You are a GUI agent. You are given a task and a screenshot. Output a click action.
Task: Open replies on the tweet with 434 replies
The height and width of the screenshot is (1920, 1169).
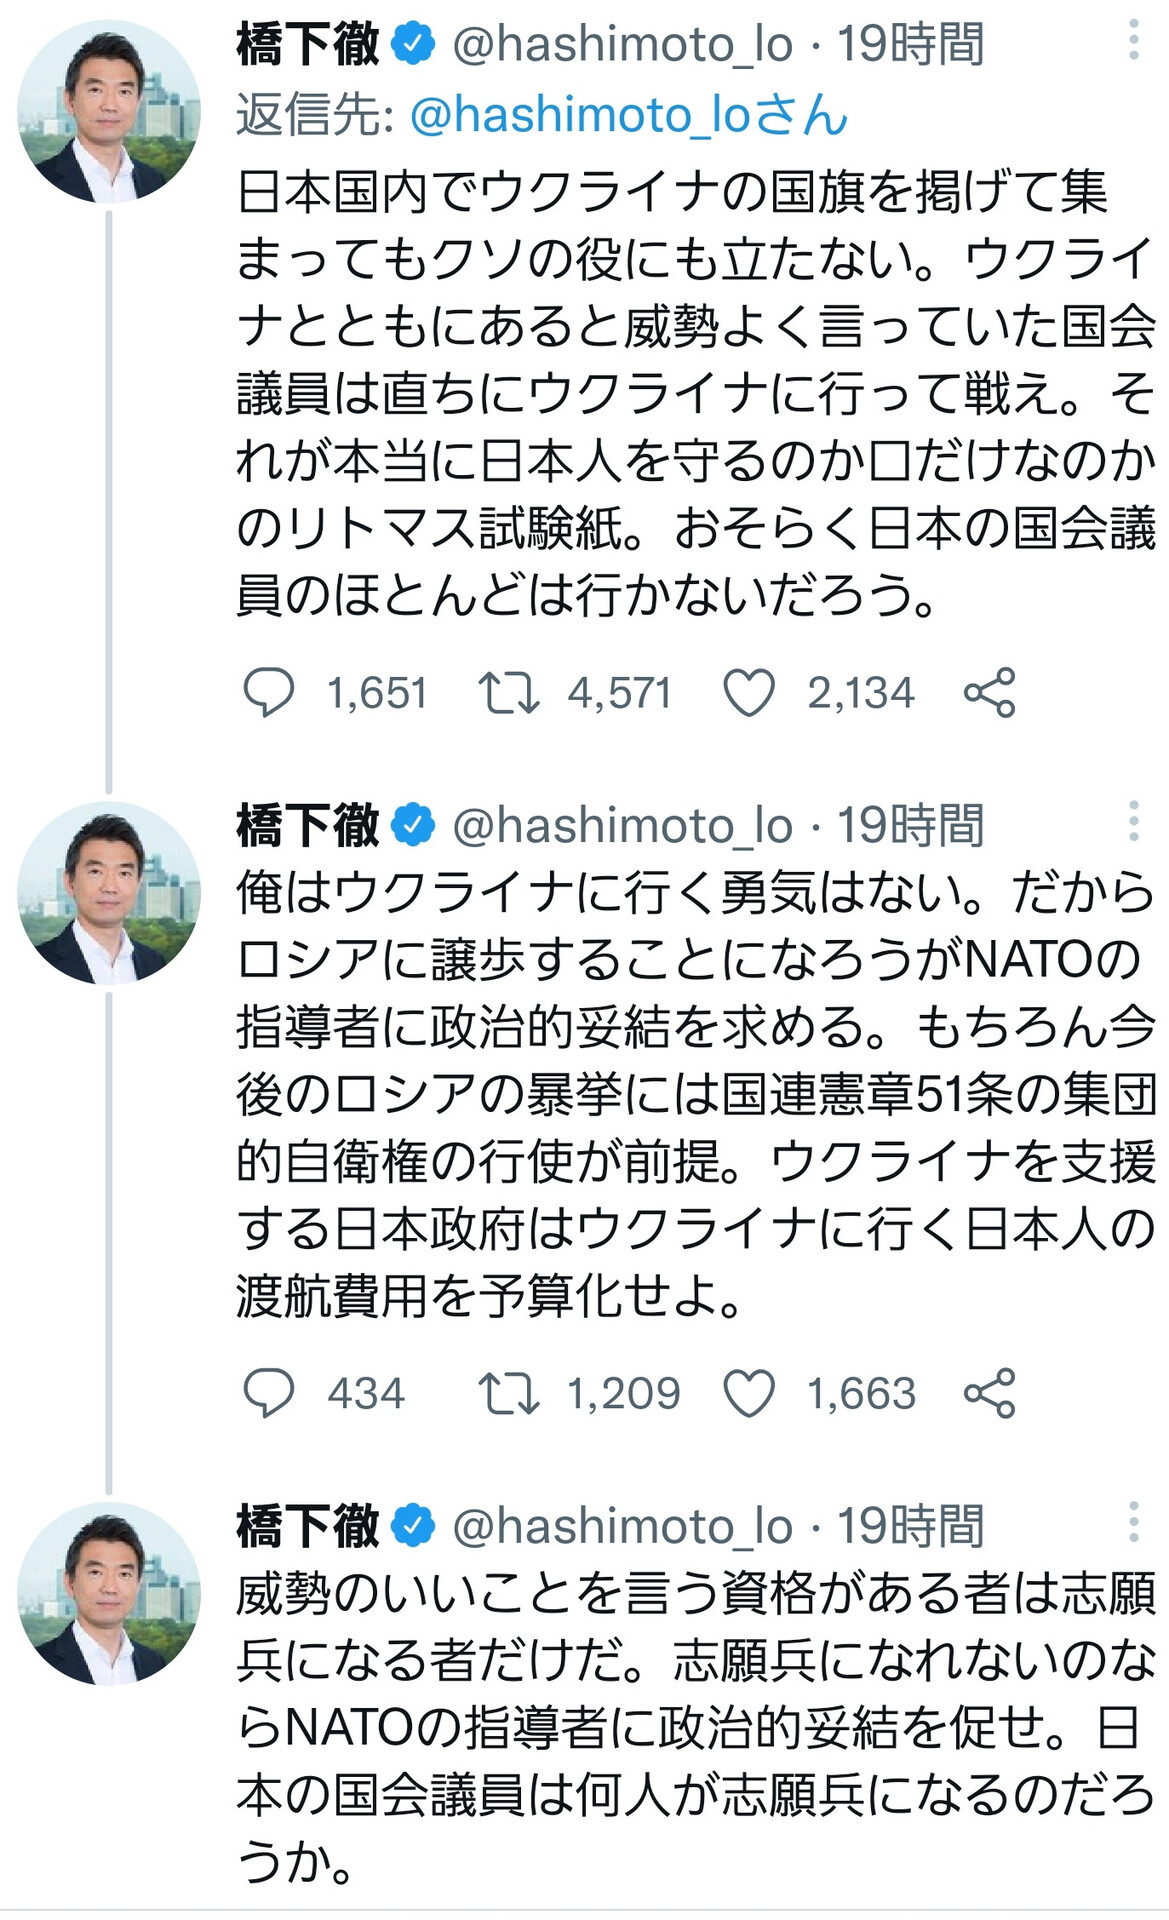click(x=269, y=1393)
